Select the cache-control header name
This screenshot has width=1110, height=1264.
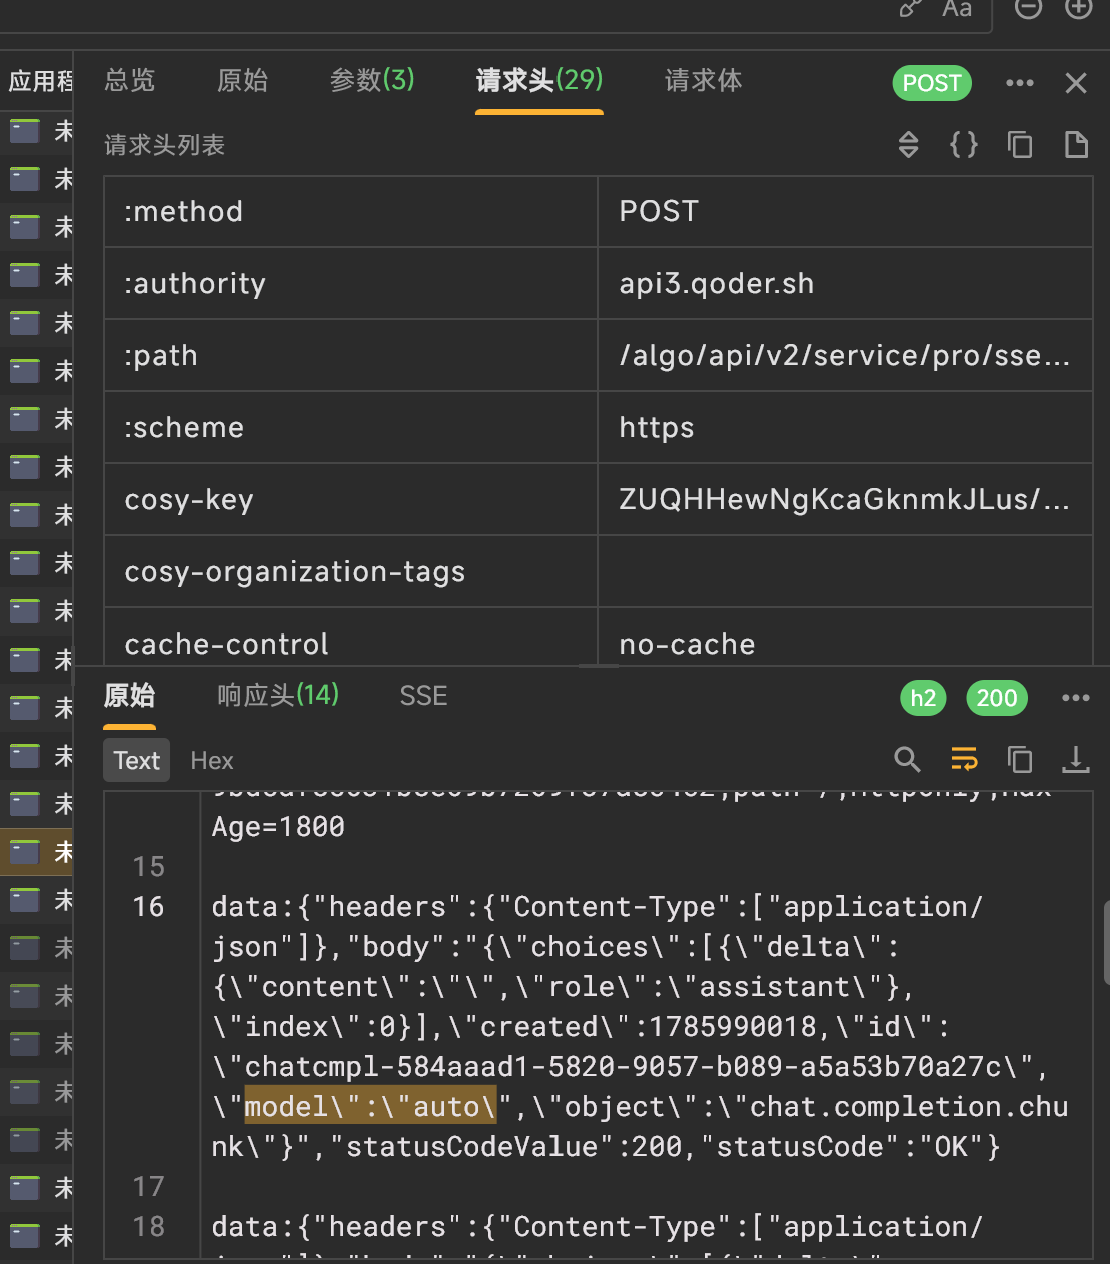[351, 637]
